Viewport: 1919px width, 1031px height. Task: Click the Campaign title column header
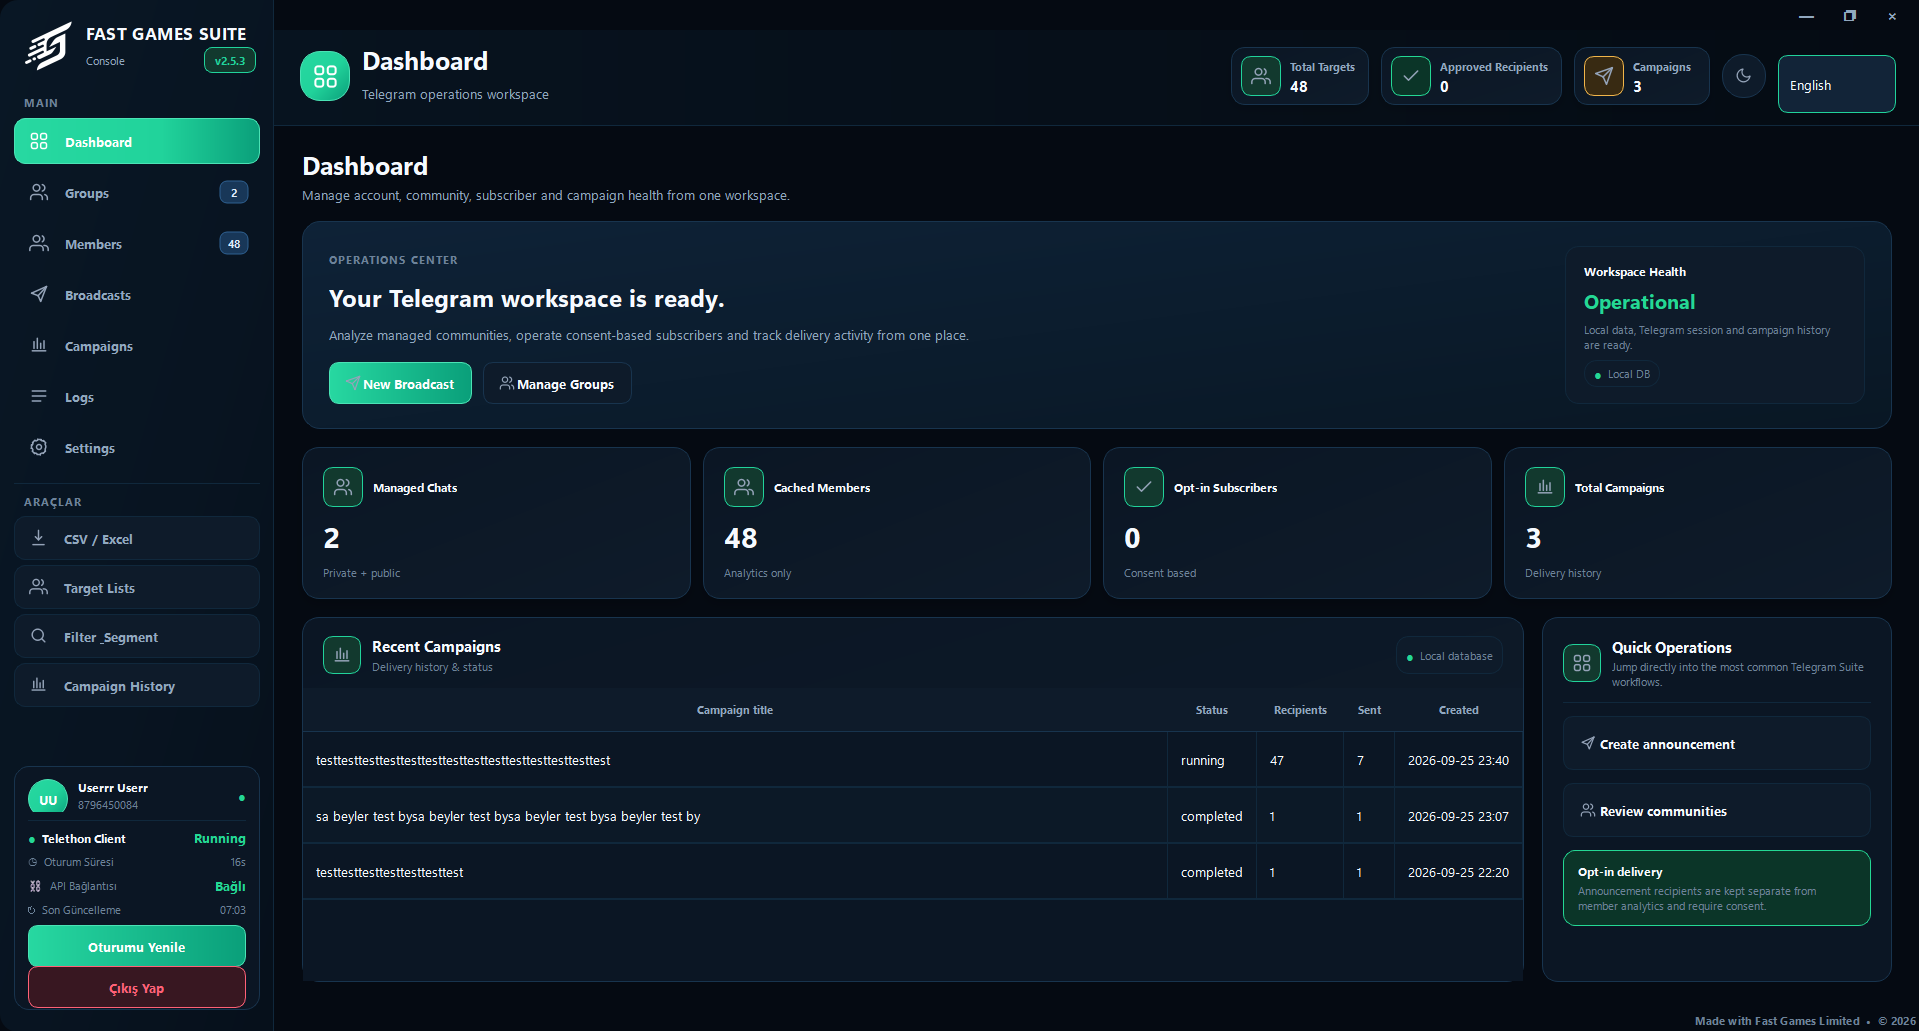[735, 710]
